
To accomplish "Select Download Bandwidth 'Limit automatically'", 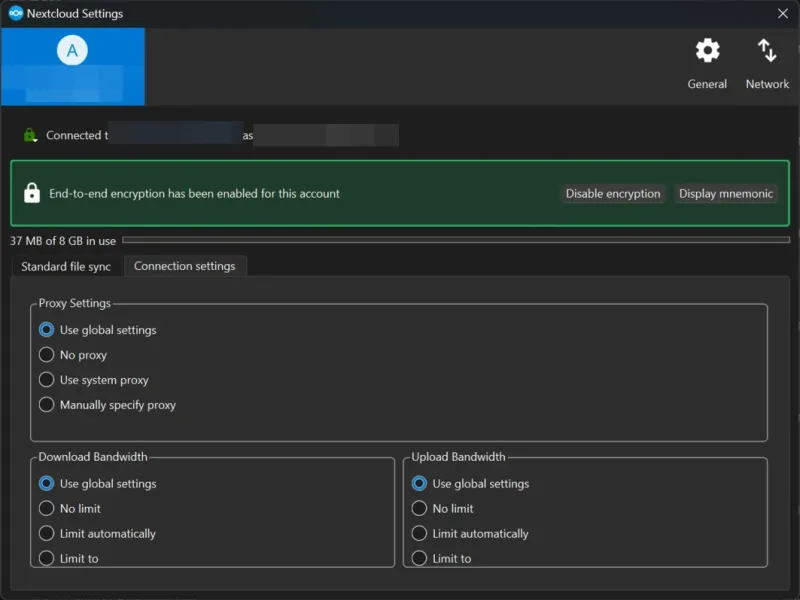I will pos(97,534).
